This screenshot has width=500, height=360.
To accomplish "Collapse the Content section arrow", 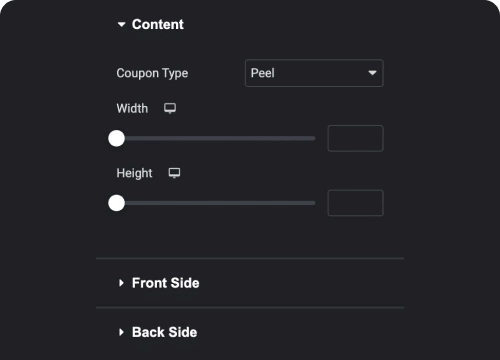I will [x=122, y=24].
